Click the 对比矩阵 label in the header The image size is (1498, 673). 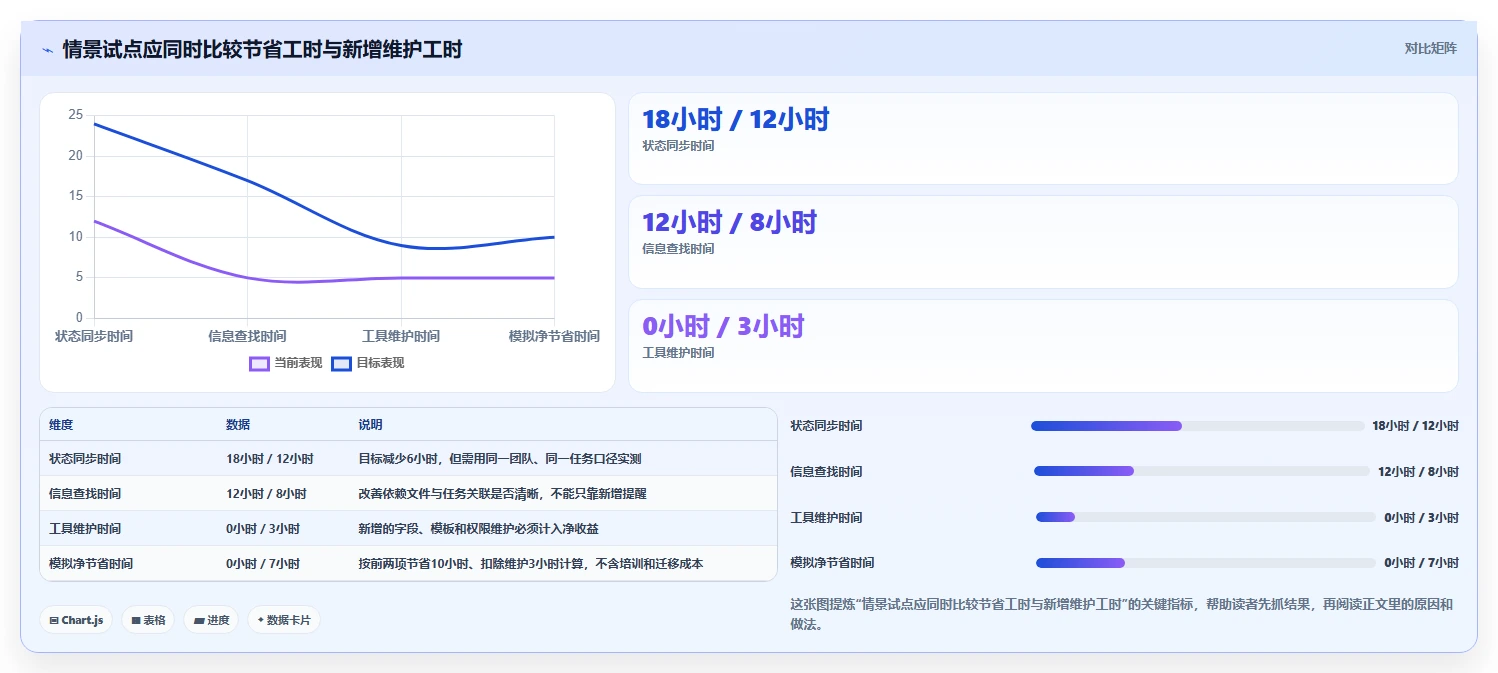point(1431,48)
